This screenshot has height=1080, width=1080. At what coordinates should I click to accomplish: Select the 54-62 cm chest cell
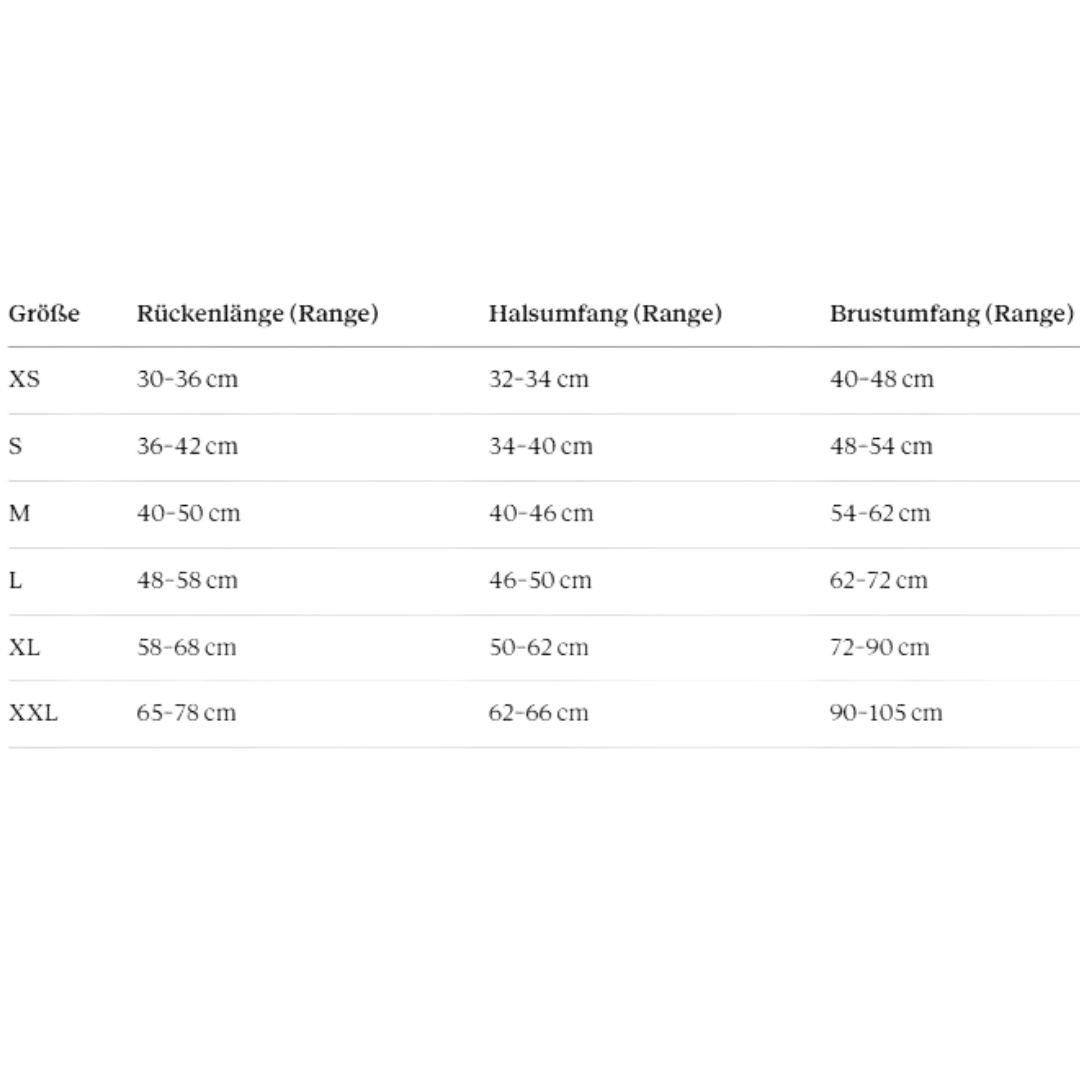click(x=880, y=513)
